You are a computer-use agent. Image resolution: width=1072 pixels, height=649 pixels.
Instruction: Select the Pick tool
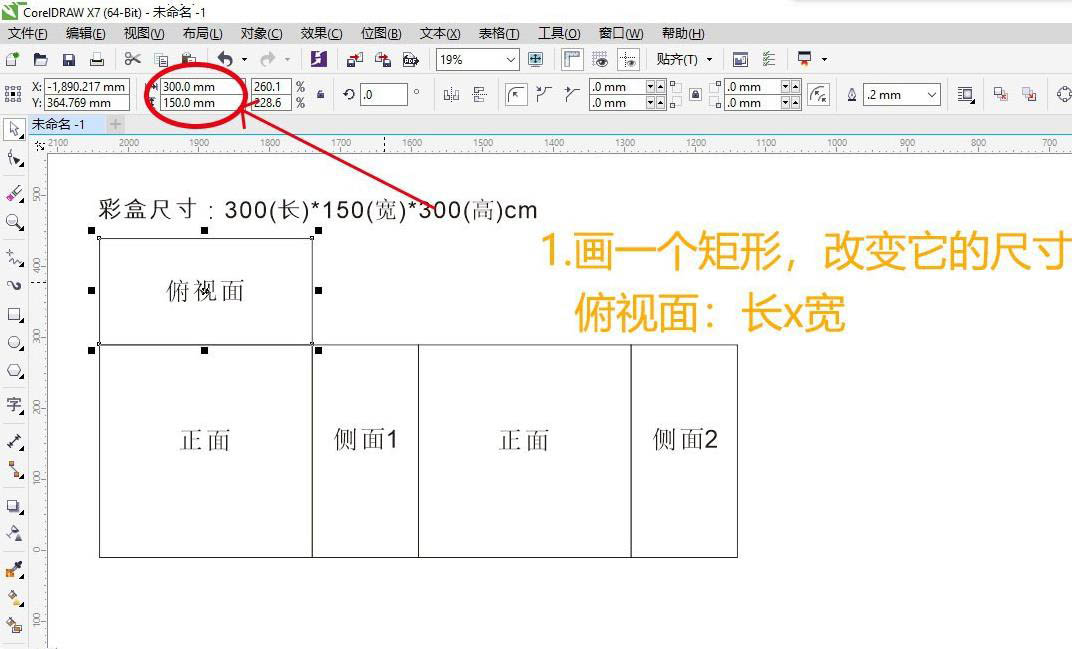click(x=14, y=128)
